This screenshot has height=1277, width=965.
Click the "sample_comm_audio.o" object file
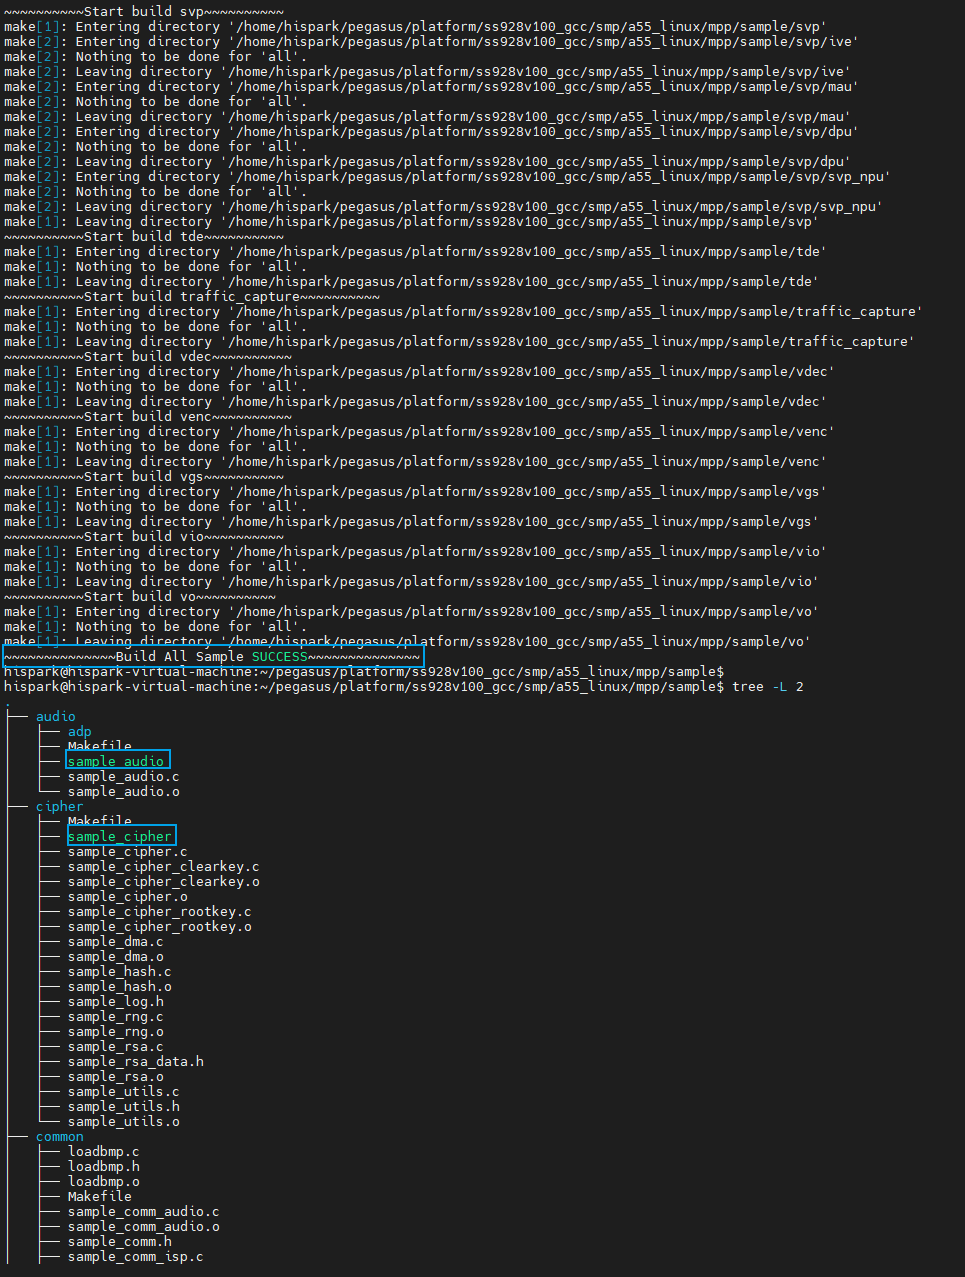[144, 1226]
